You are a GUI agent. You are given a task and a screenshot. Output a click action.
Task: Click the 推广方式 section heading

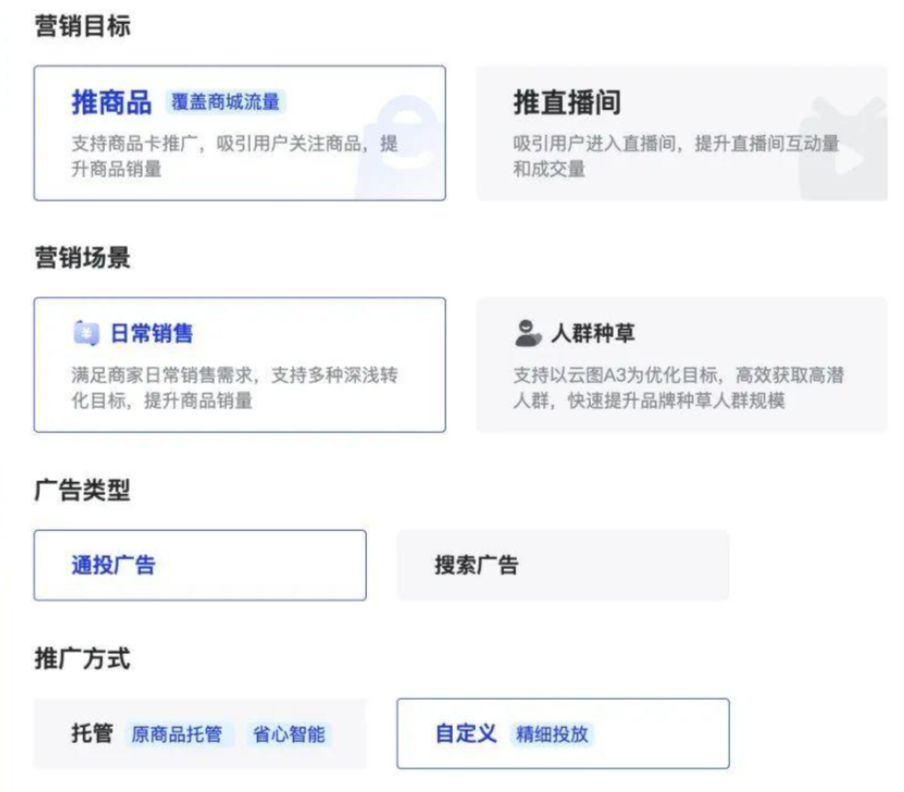click(62, 660)
